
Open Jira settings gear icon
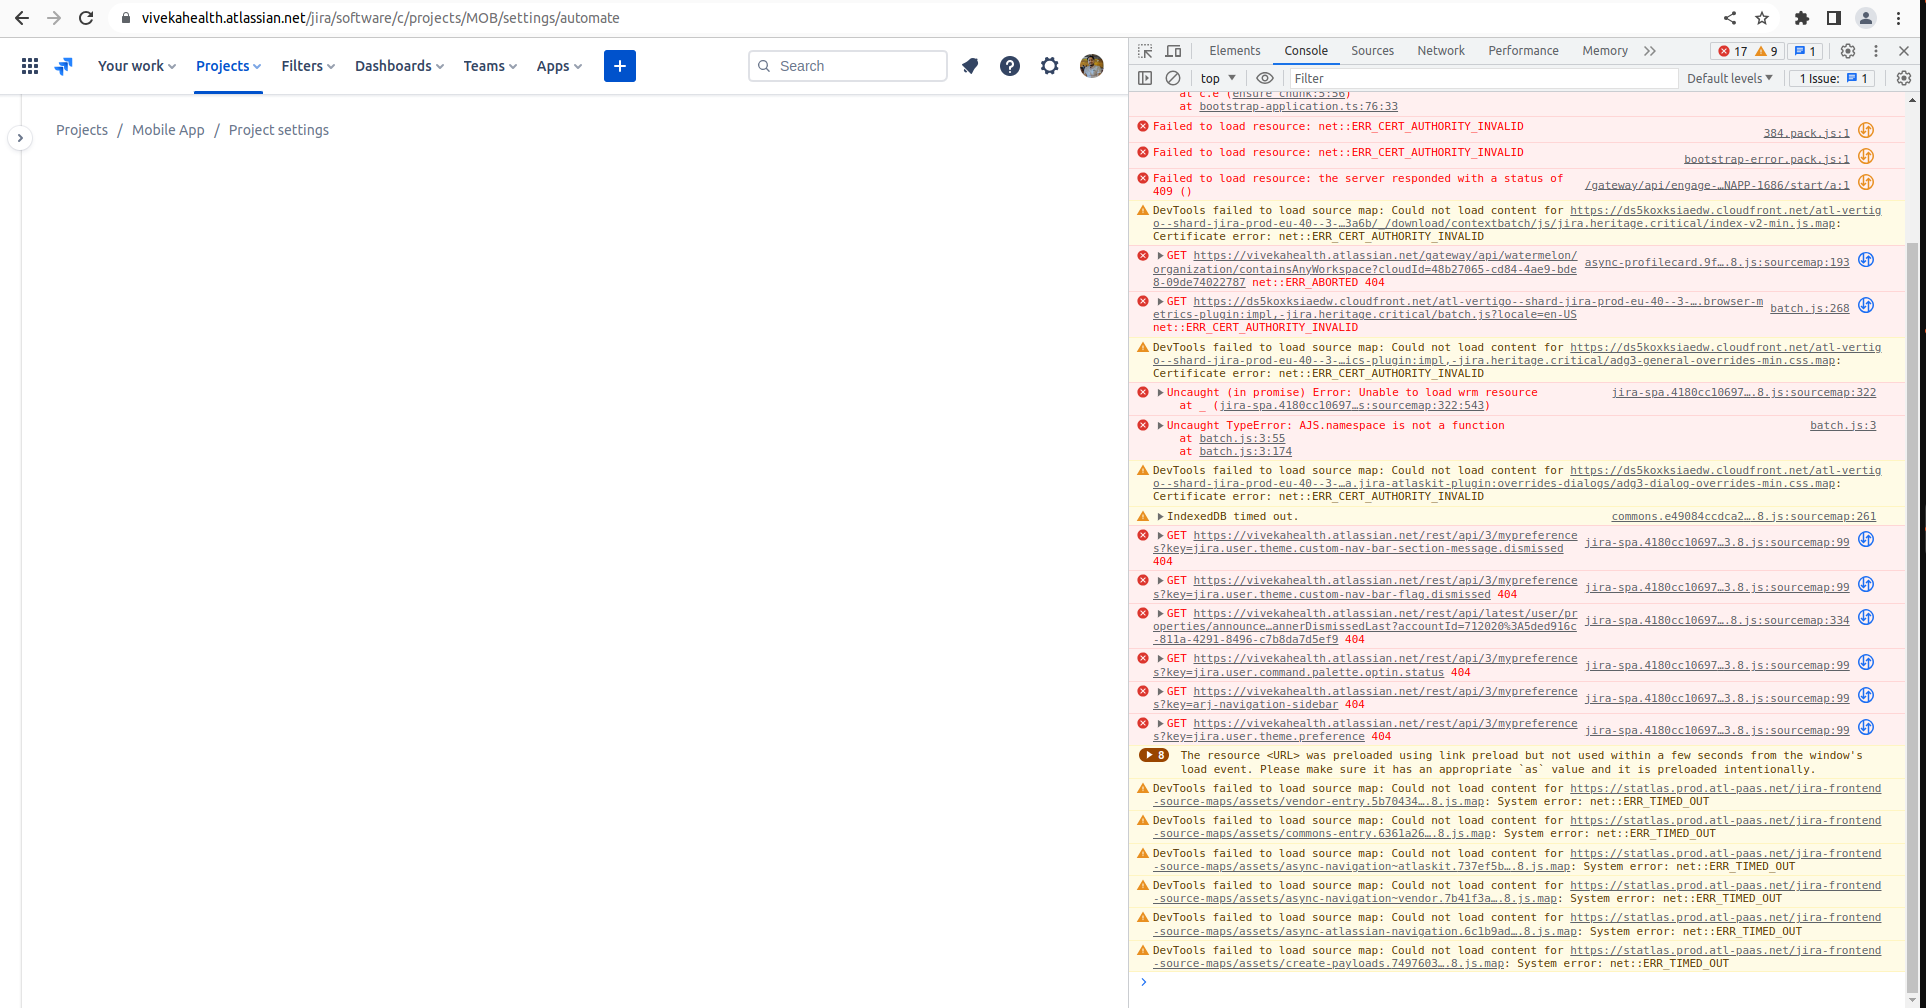point(1050,66)
